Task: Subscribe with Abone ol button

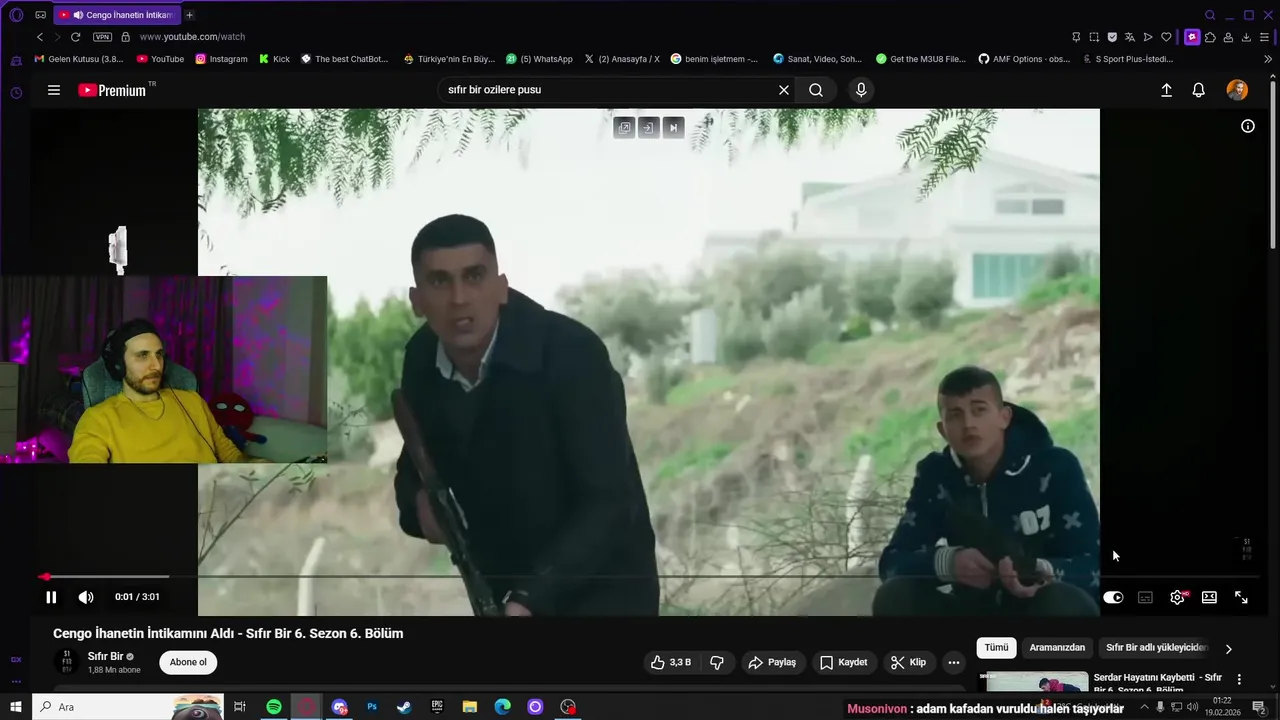Action: pyautogui.click(x=188, y=662)
